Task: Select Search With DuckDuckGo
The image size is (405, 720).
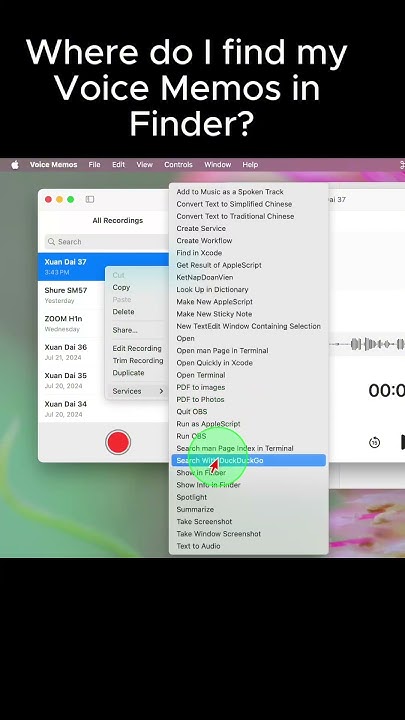Action: [x=248, y=461]
